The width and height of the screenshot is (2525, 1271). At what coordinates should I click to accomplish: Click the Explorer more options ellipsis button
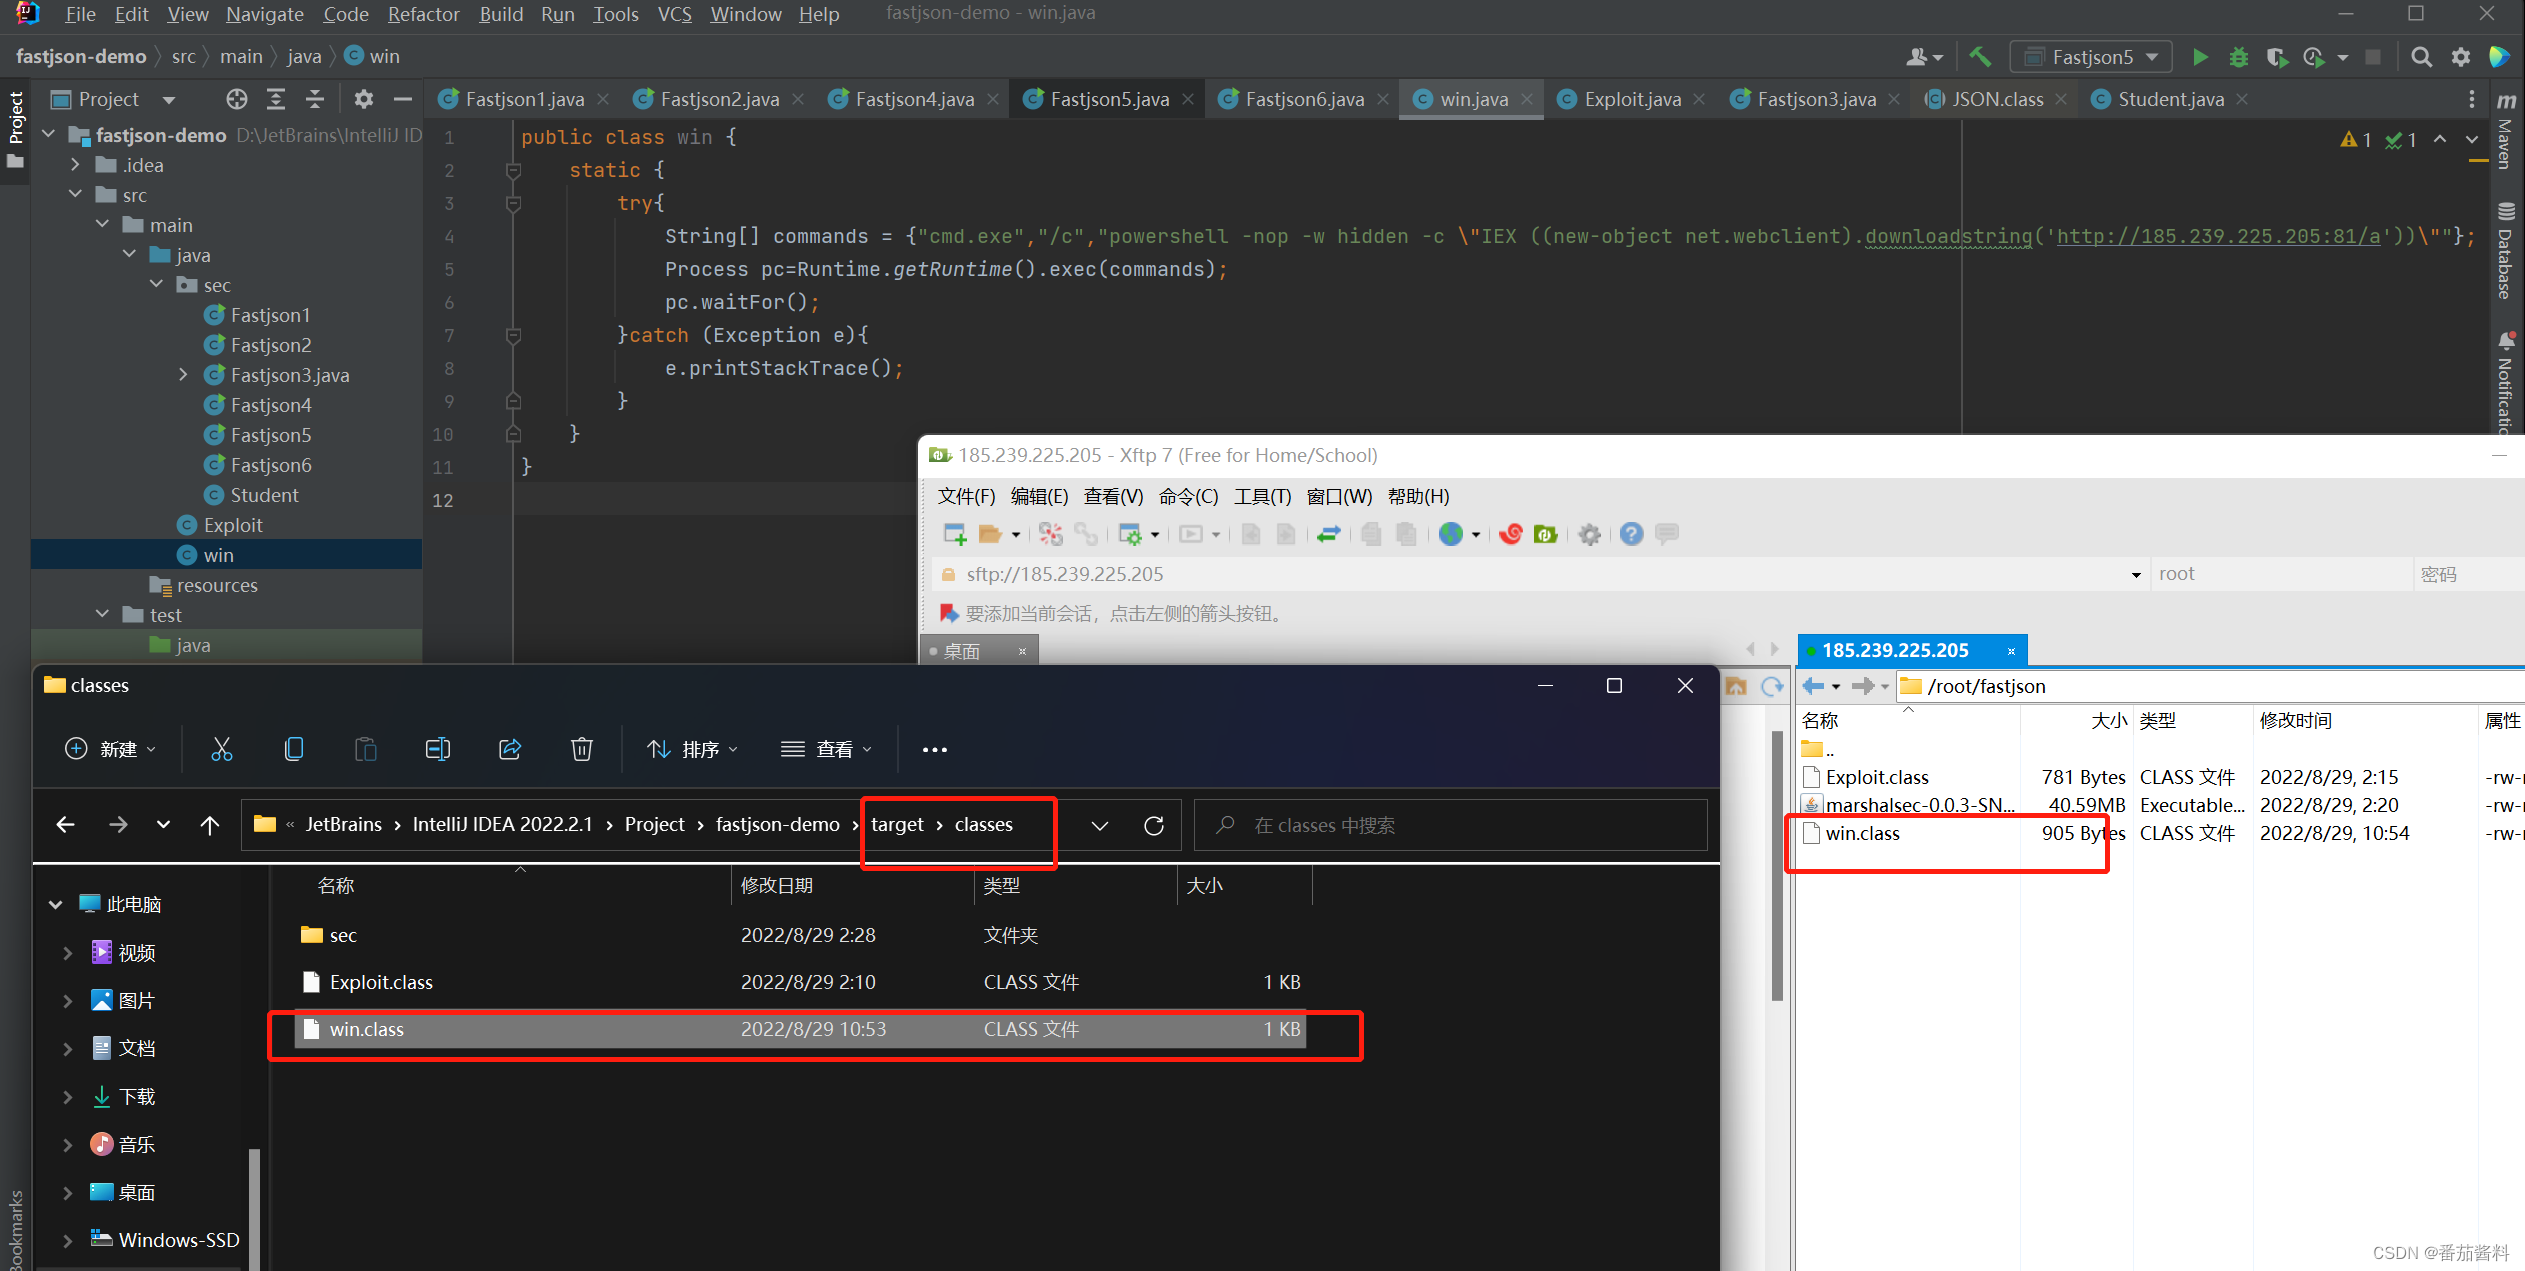pyautogui.click(x=934, y=749)
